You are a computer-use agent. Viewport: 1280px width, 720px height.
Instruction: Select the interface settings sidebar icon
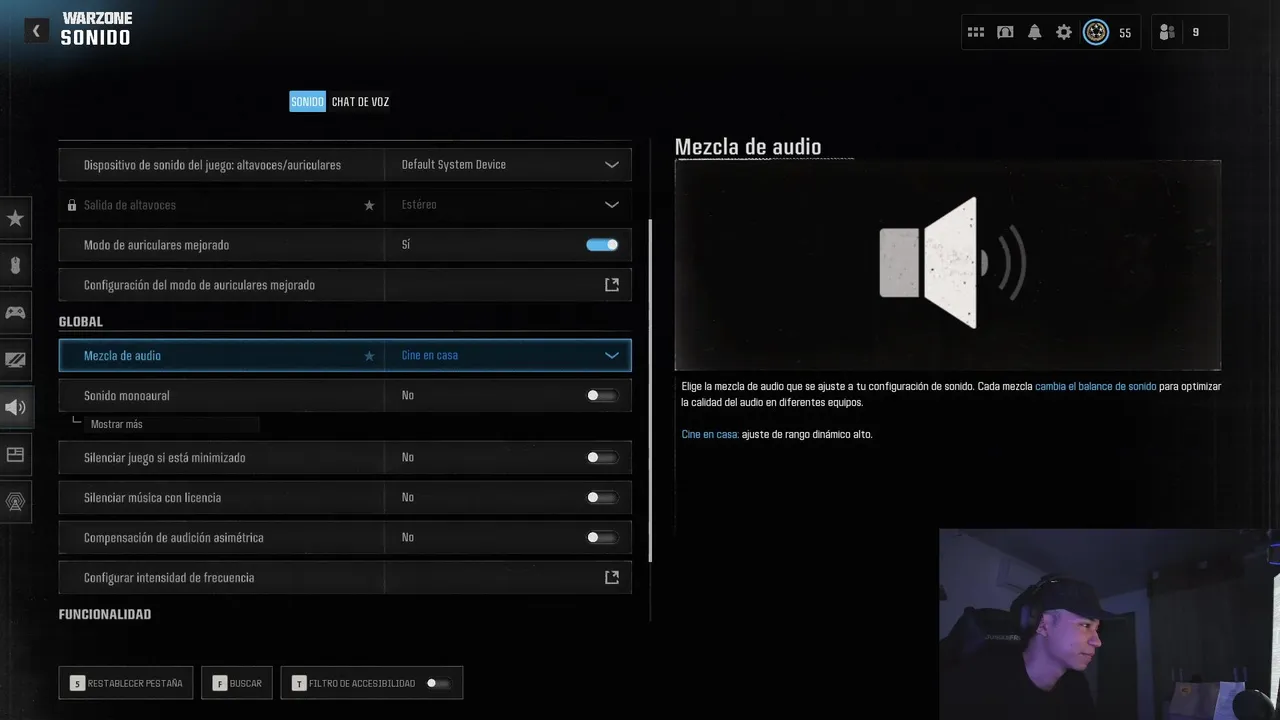pyautogui.click(x=15, y=454)
